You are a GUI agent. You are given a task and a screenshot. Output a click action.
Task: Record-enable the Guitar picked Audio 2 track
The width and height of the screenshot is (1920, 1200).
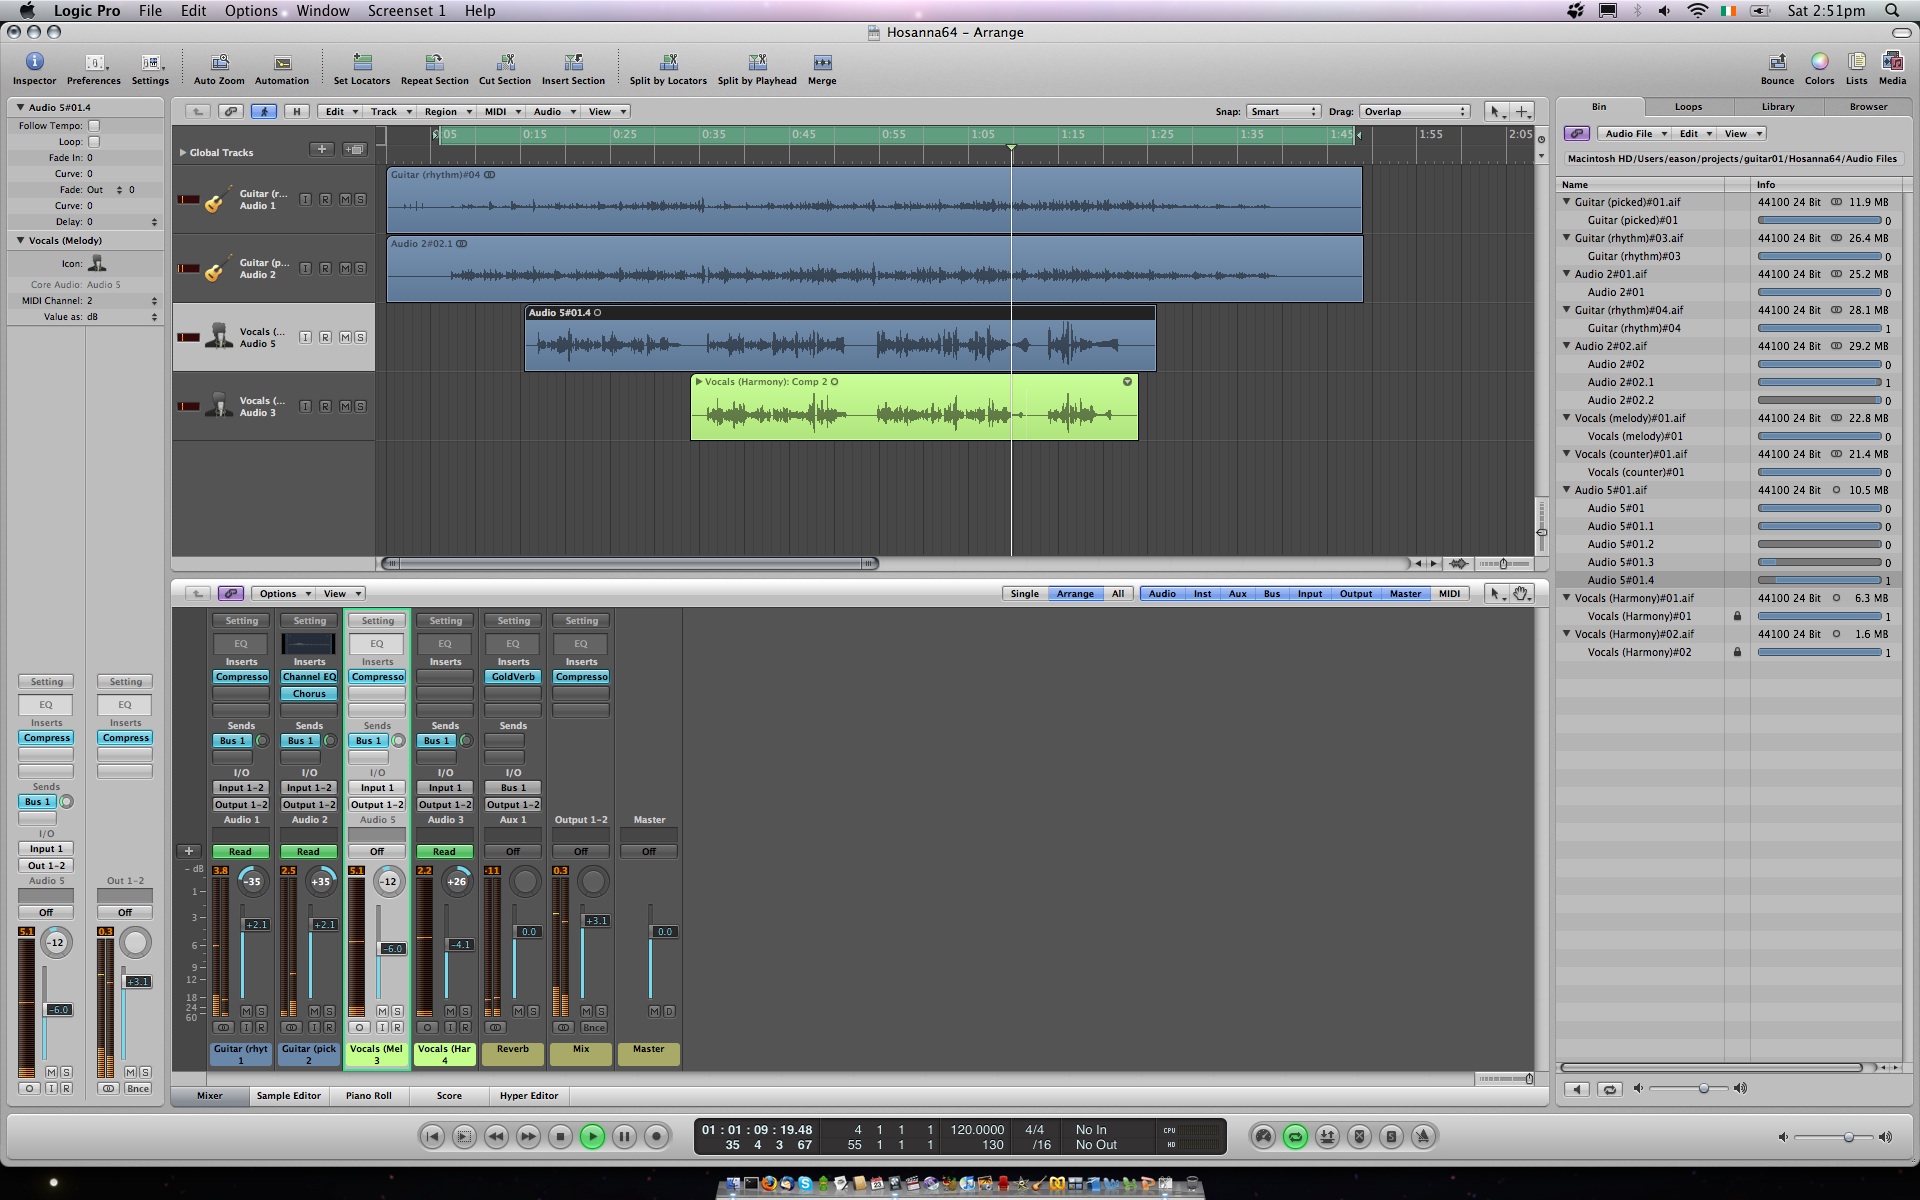click(x=325, y=268)
